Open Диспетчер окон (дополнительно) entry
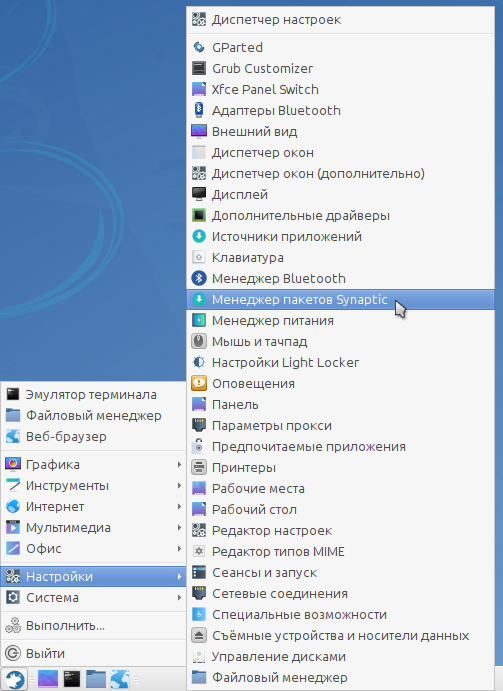The image size is (503, 691). tap(340, 174)
